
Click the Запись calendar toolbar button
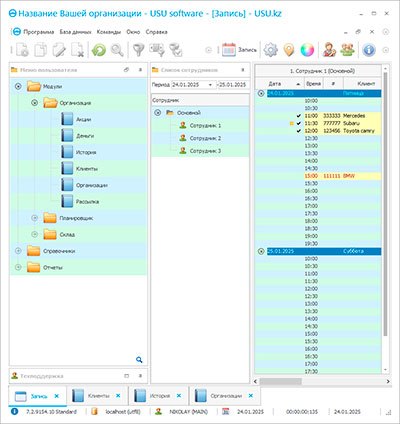[239, 50]
